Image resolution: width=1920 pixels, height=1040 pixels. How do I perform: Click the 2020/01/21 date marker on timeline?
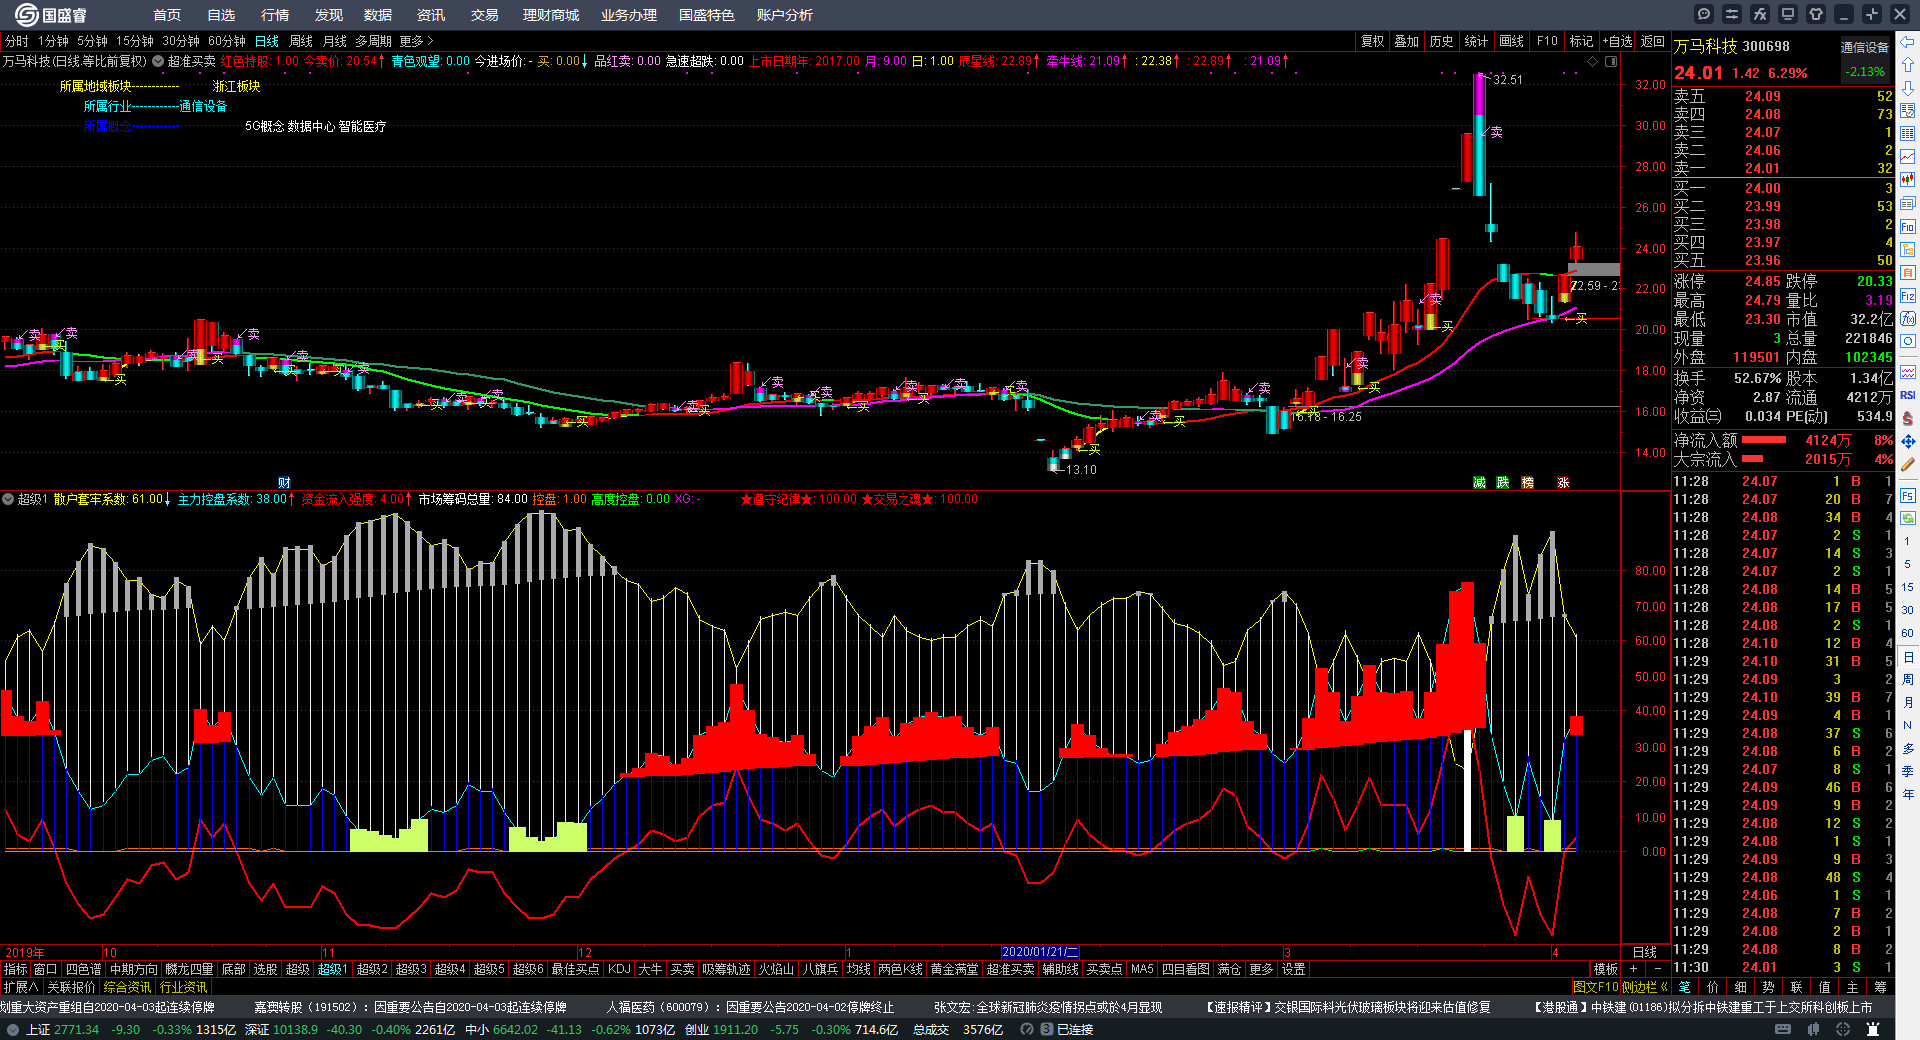pos(1040,952)
